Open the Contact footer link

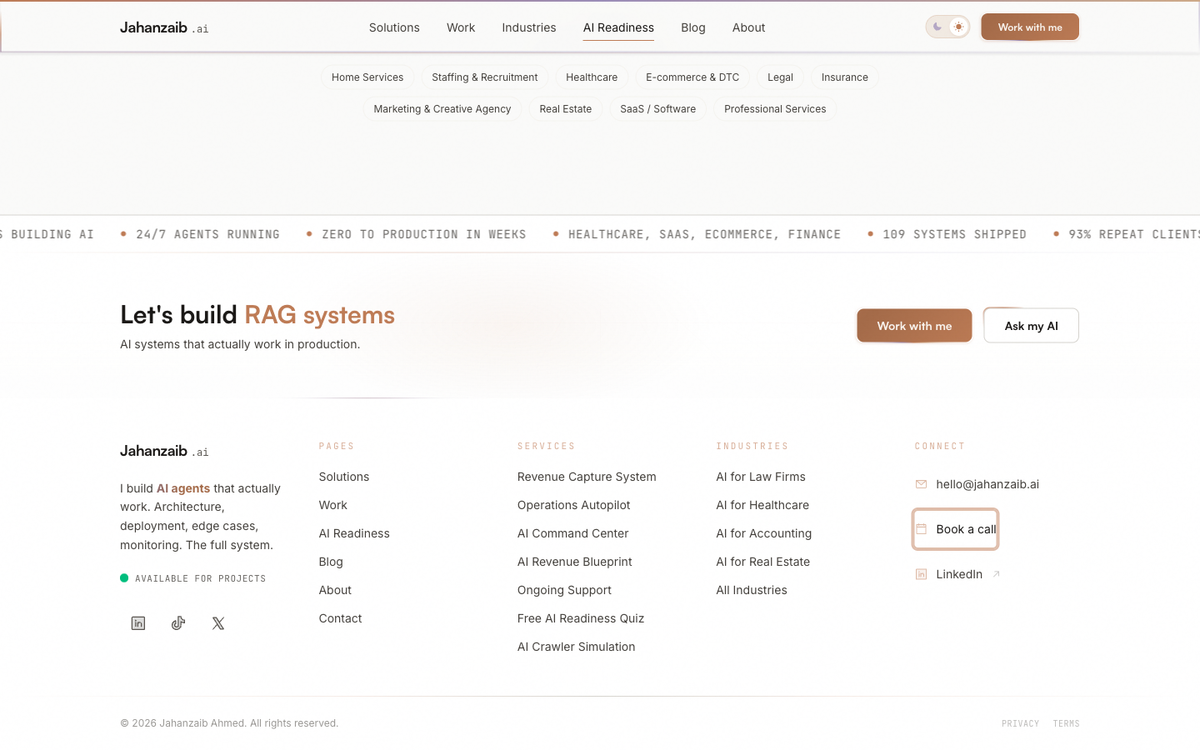[x=340, y=618]
